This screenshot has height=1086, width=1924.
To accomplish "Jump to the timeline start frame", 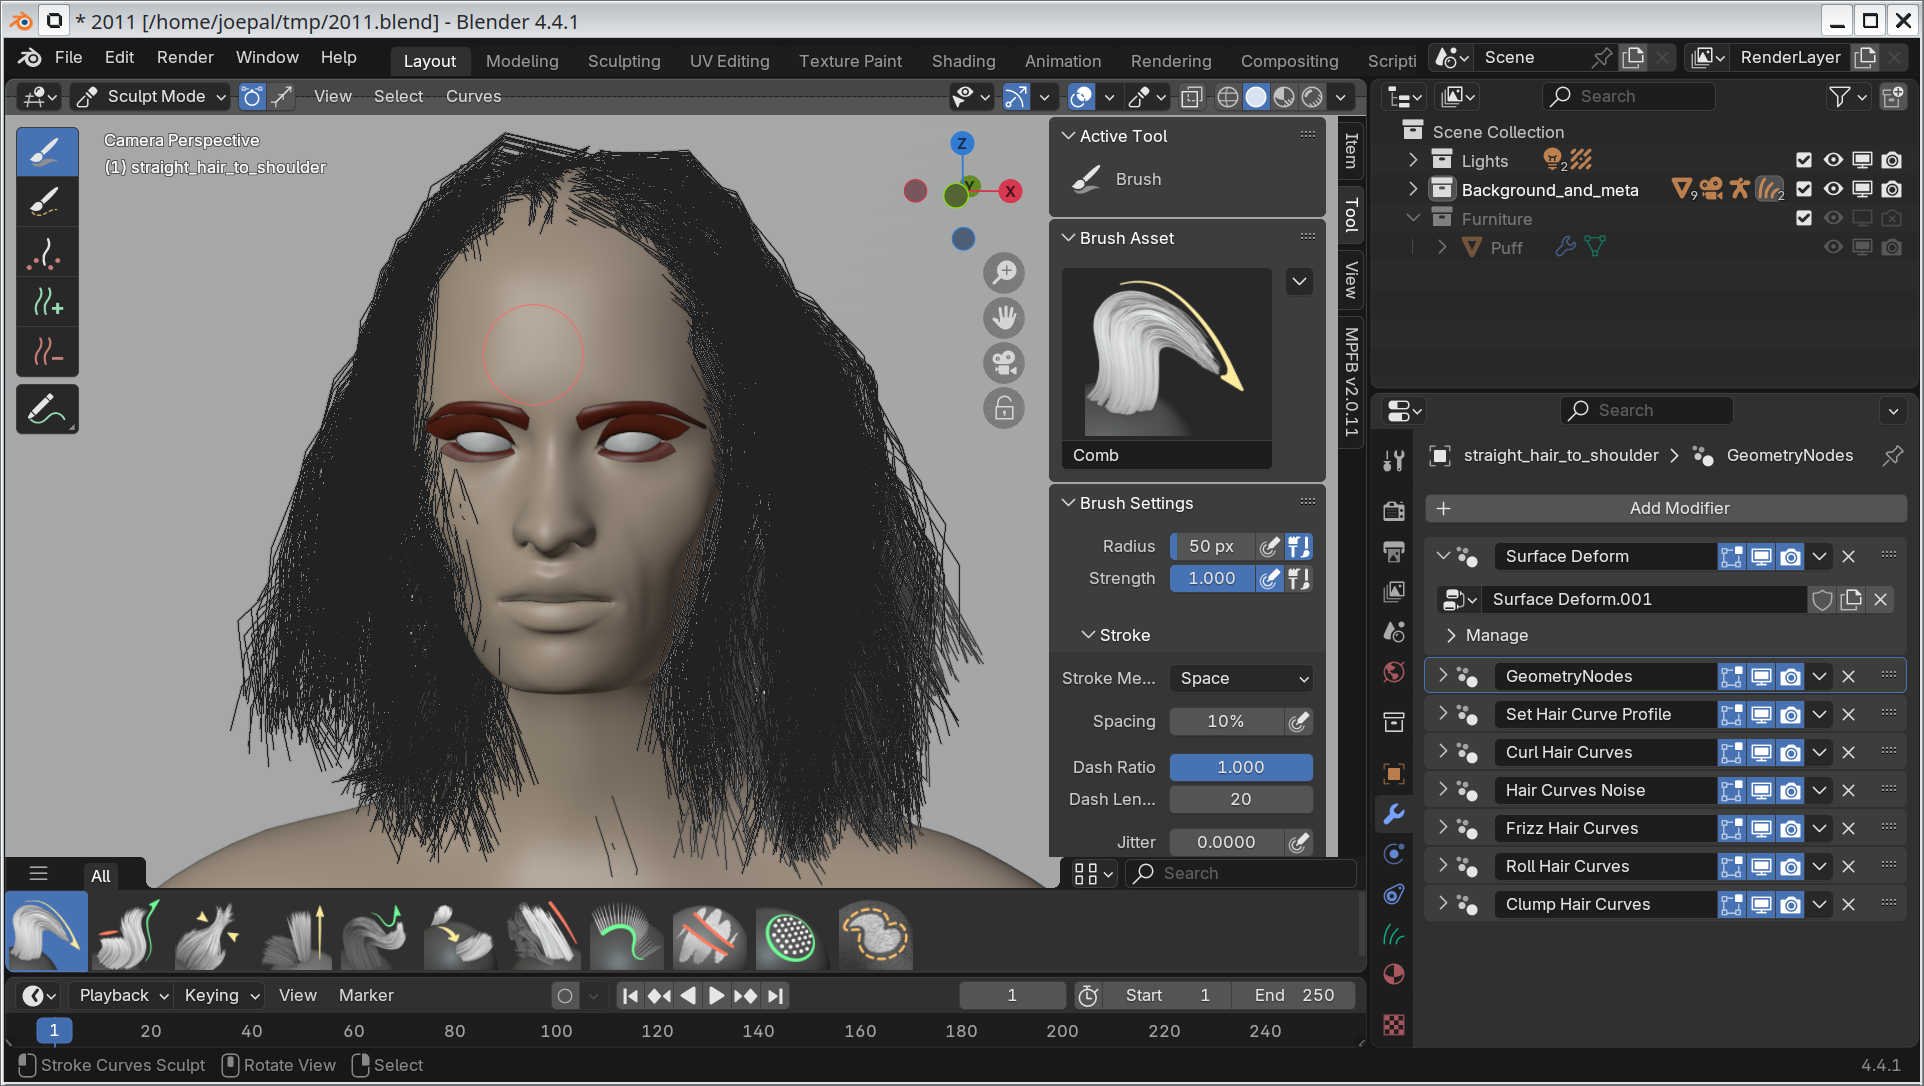I will pos(630,995).
